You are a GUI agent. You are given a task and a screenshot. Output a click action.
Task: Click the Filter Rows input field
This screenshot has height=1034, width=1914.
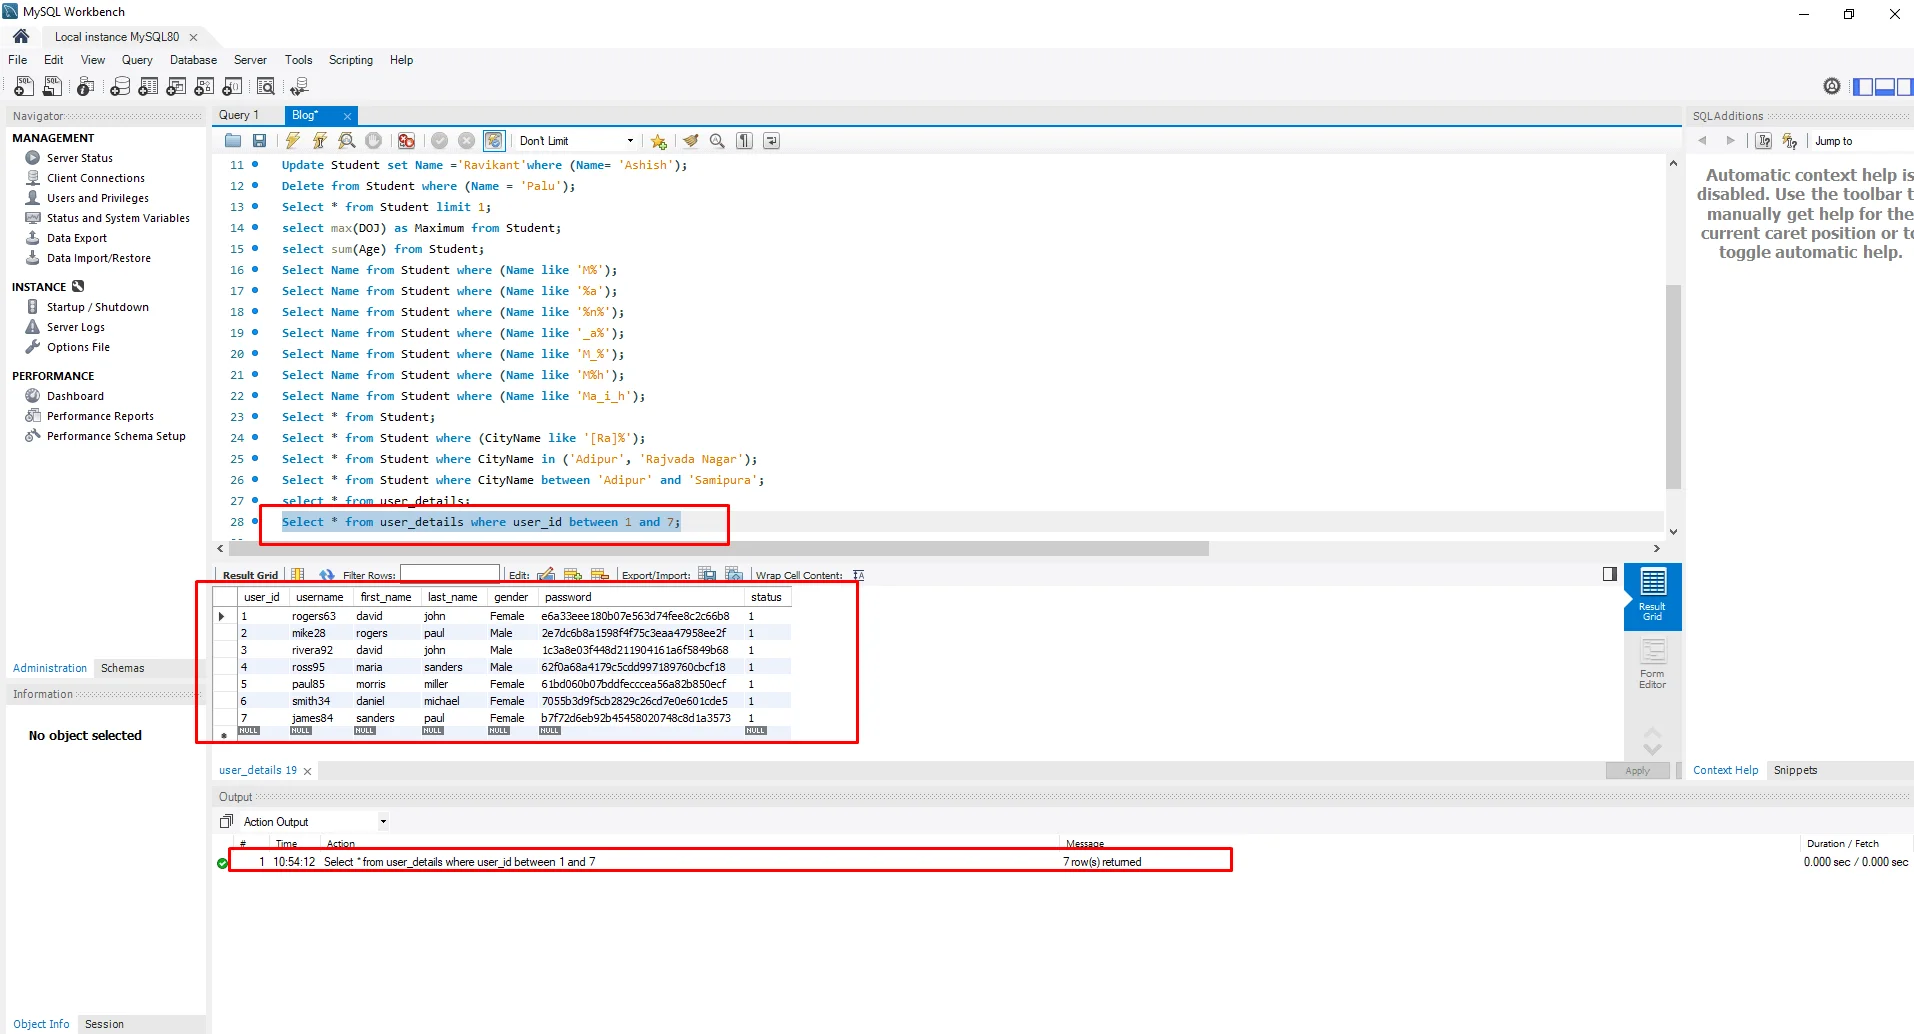pos(450,574)
